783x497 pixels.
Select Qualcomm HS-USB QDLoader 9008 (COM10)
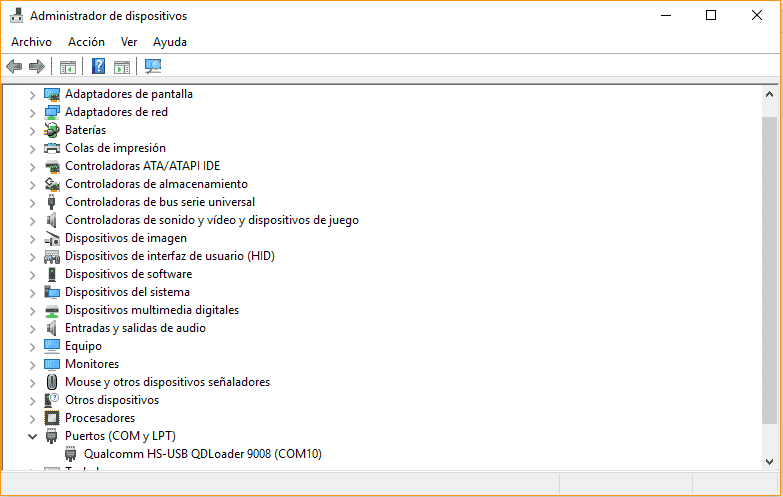(203, 454)
